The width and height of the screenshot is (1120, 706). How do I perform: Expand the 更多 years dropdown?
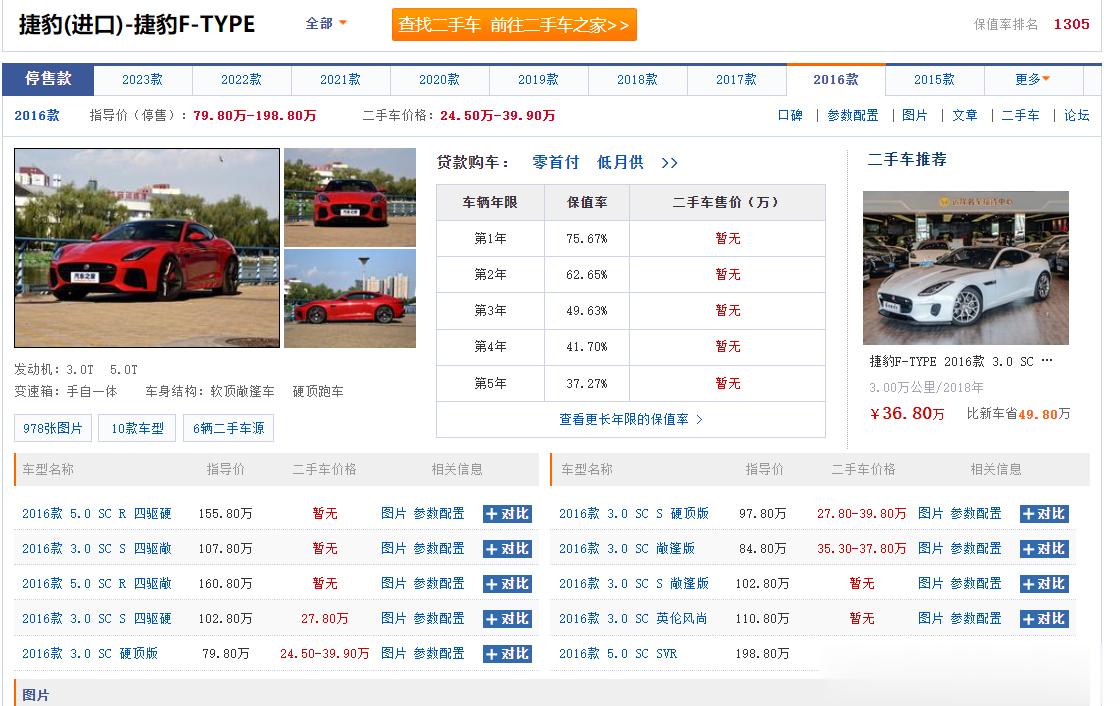[1033, 80]
